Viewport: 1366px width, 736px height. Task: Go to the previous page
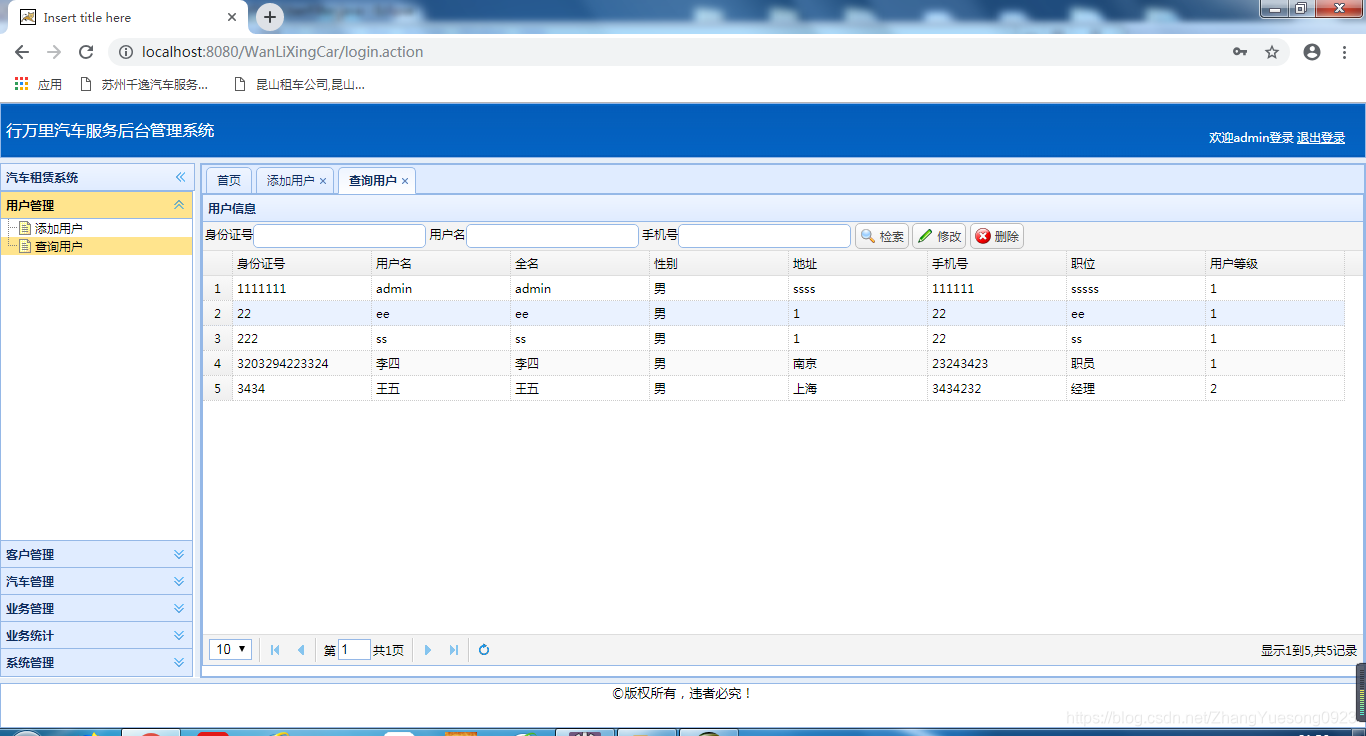click(300, 650)
